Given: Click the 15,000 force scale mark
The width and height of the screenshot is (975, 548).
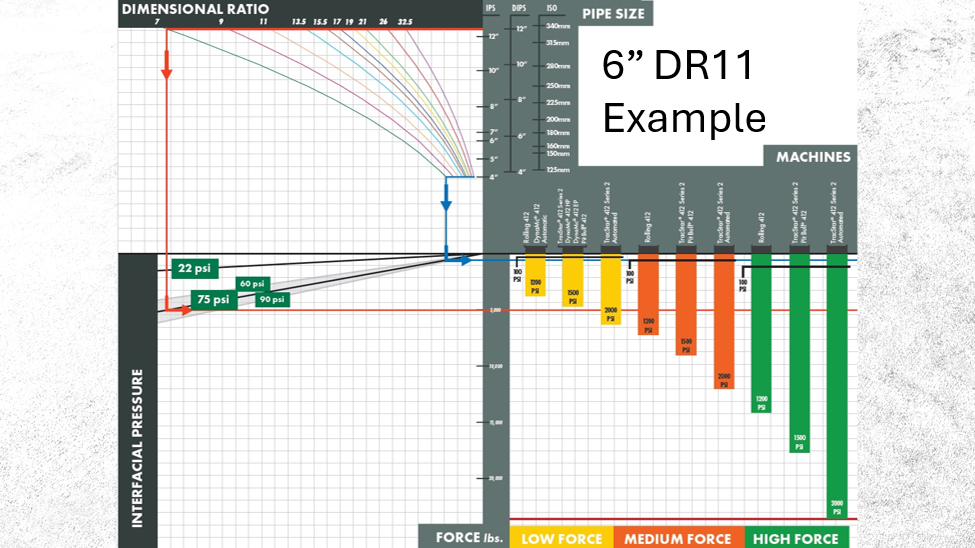Looking at the screenshot, I should pos(496,422).
